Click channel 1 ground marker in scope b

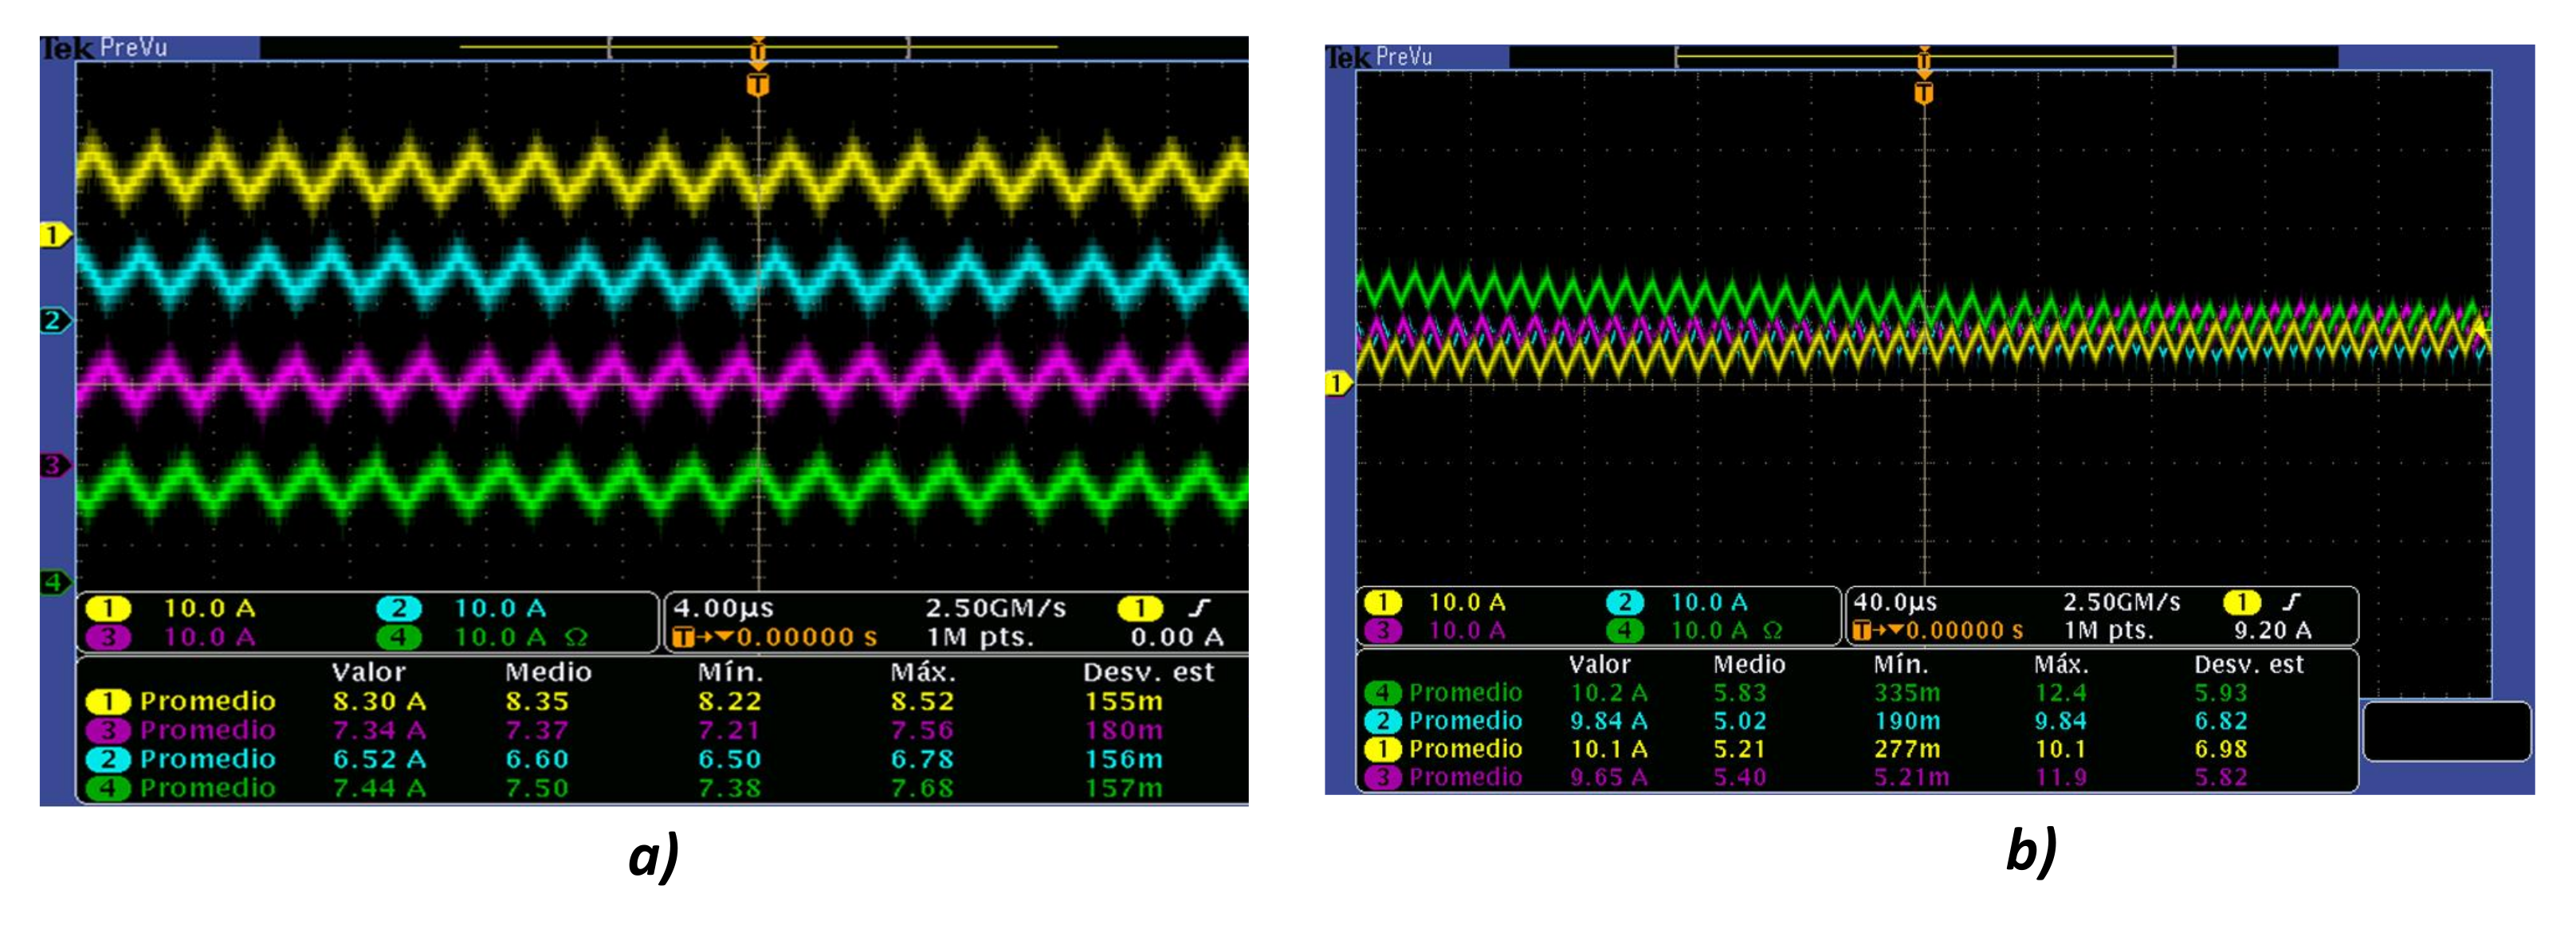coord(1337,383)
